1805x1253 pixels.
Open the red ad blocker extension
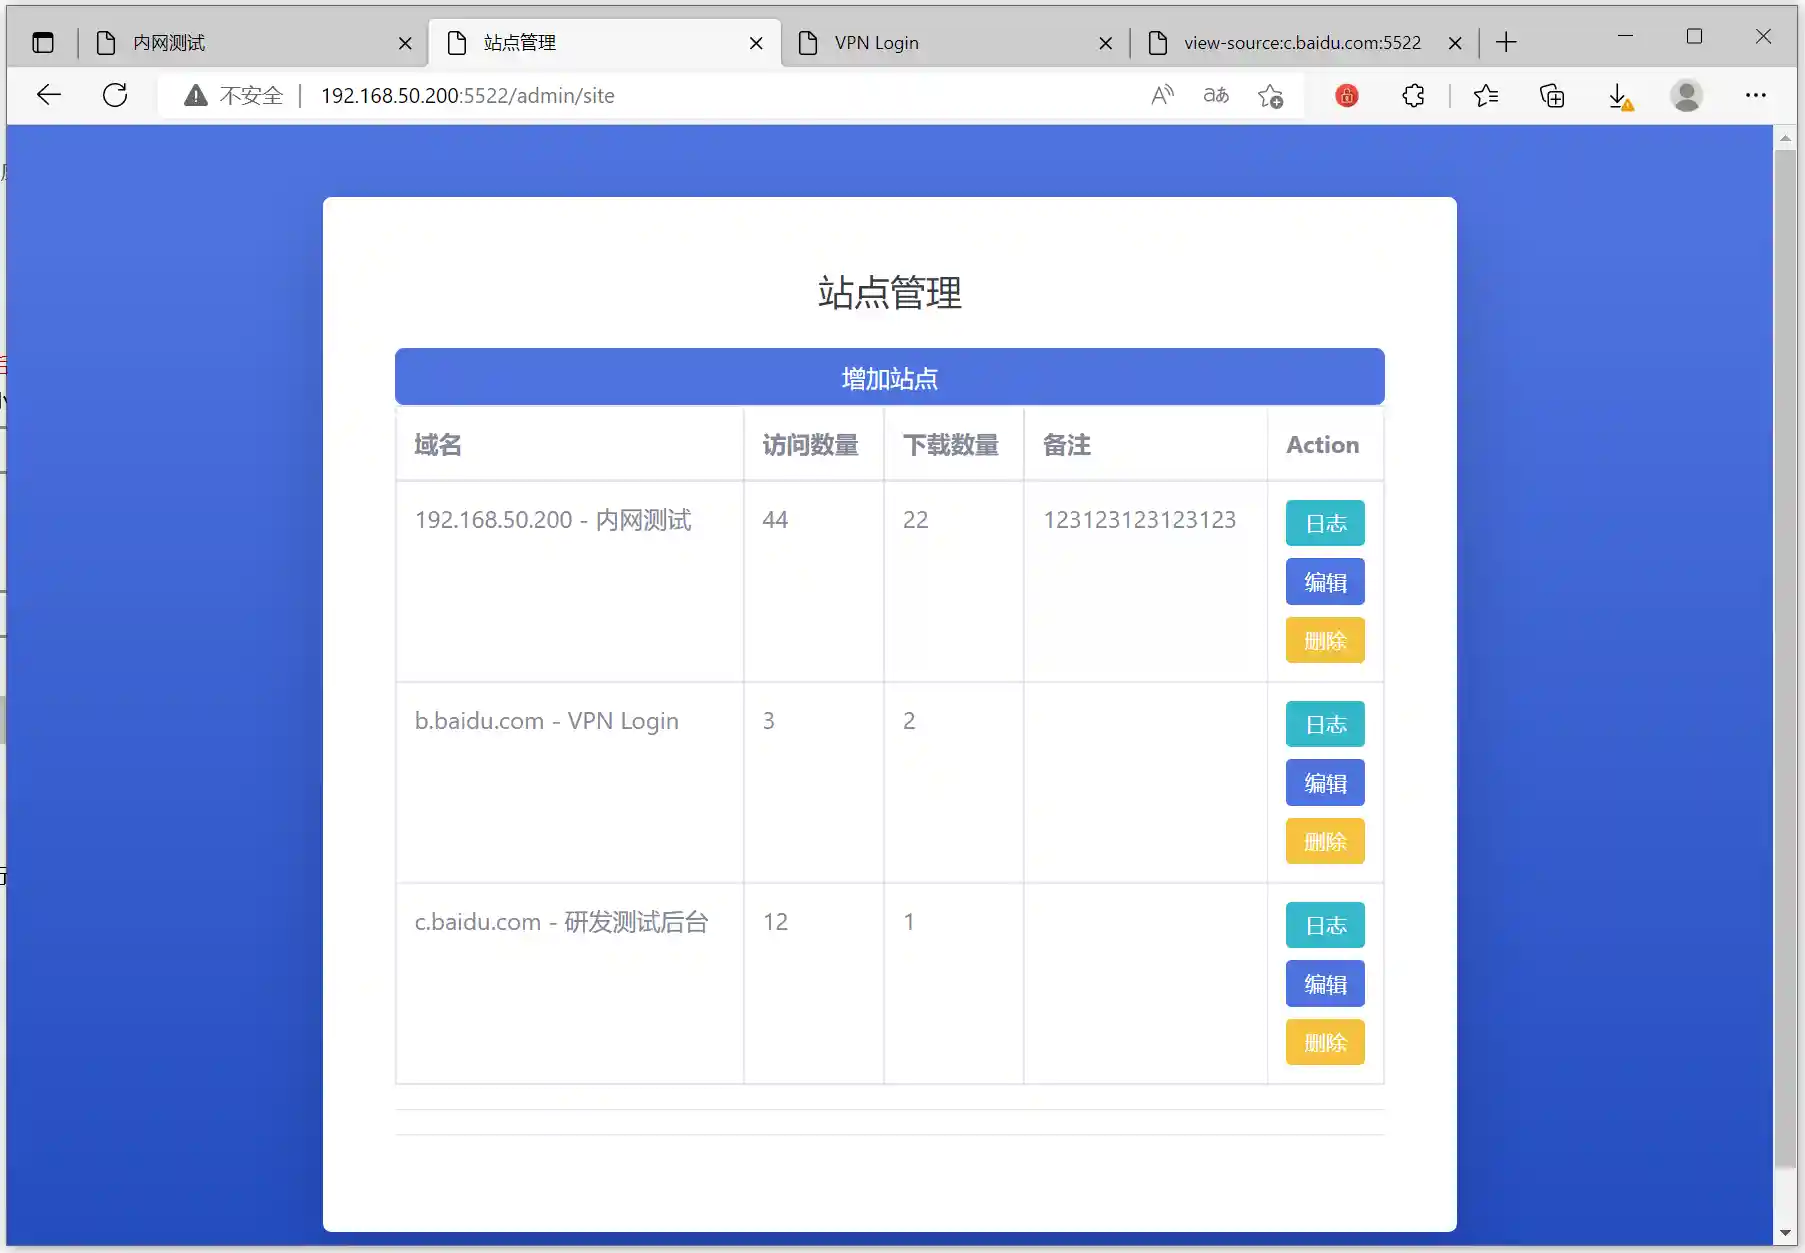point(1346,95)
